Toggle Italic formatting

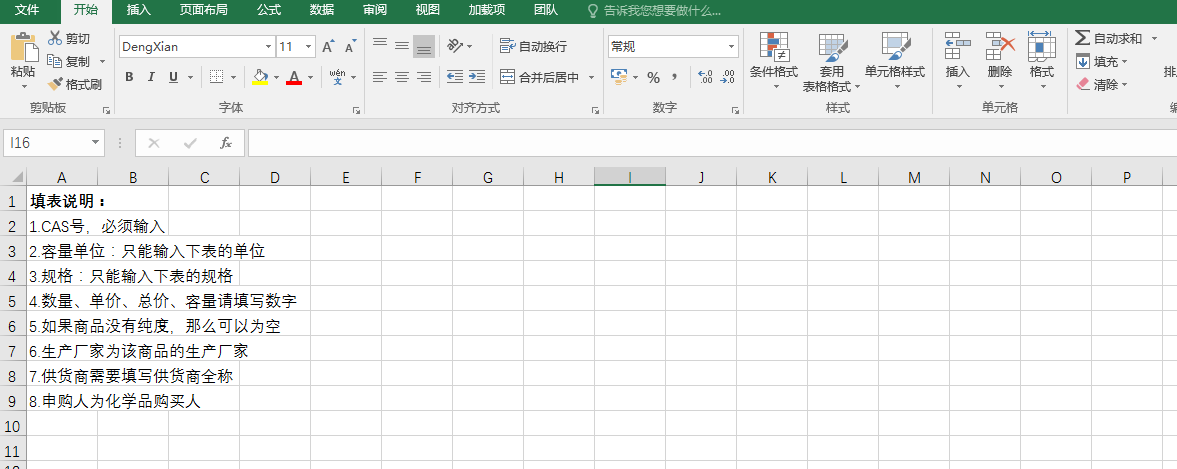(x=151, y=77)
